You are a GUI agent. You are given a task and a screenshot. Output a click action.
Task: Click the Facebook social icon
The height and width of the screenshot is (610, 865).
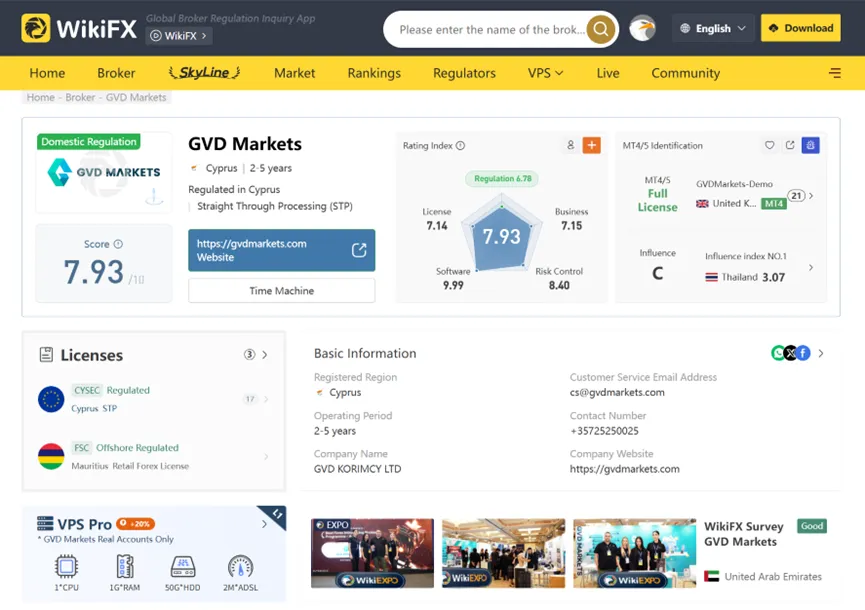(x=803, y=353)
